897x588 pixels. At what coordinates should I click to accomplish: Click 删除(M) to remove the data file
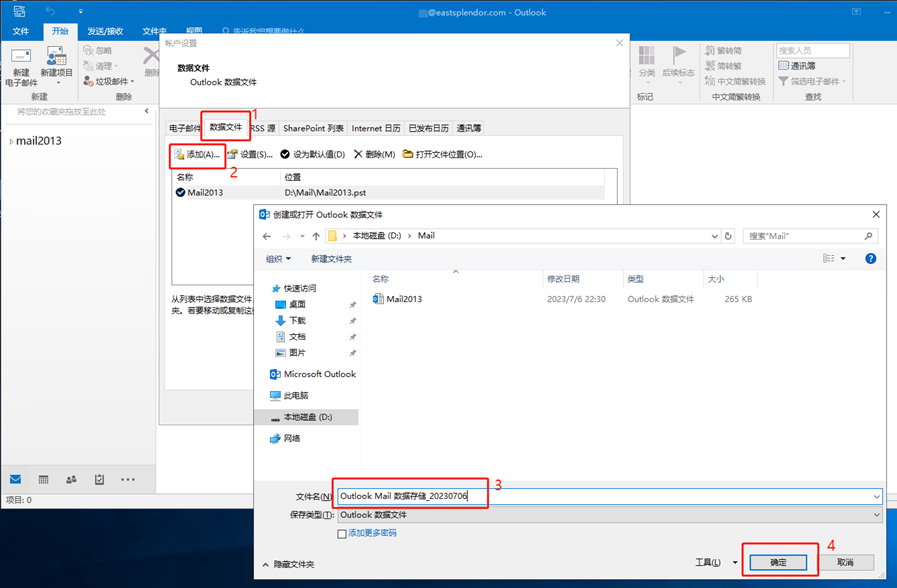point(375,155)
